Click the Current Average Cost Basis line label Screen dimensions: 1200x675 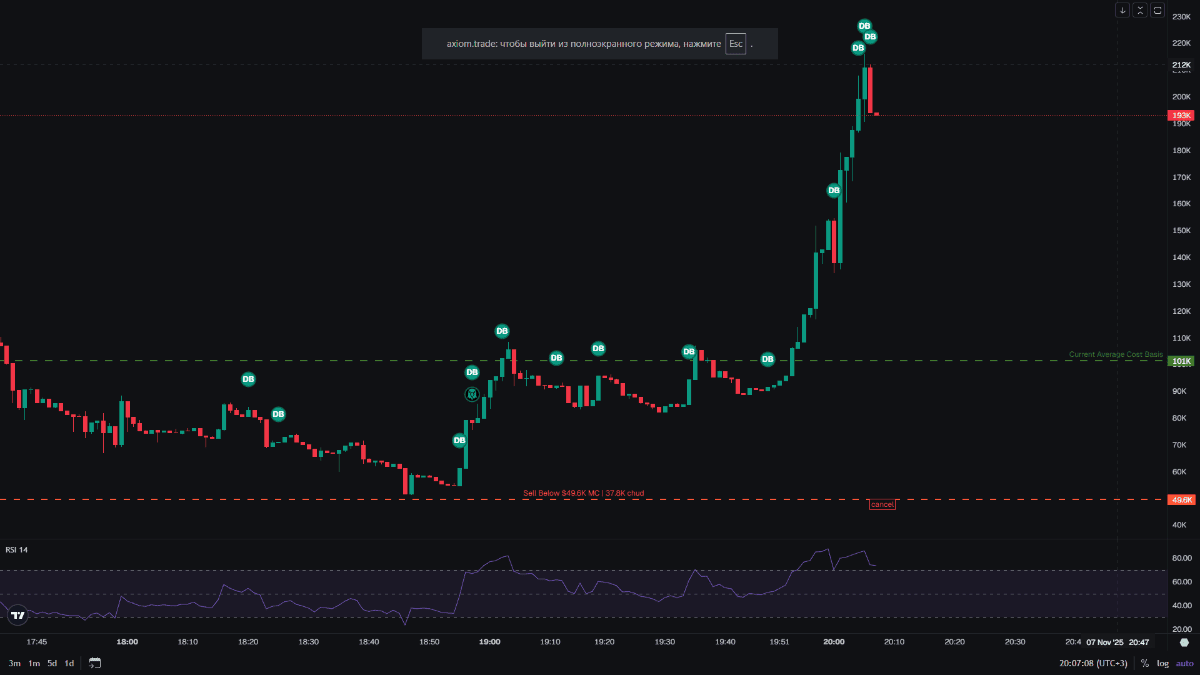coord(1115,354)
